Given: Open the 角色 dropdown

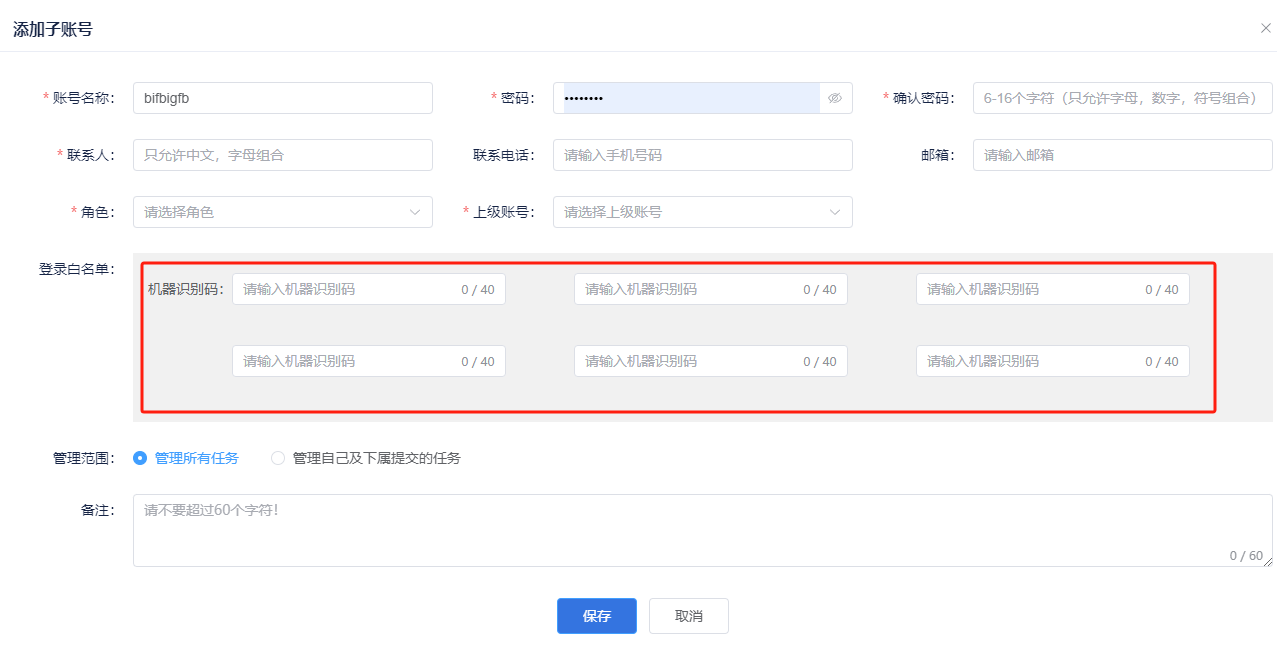Looking at the screenshot, I should coord(282,212).
